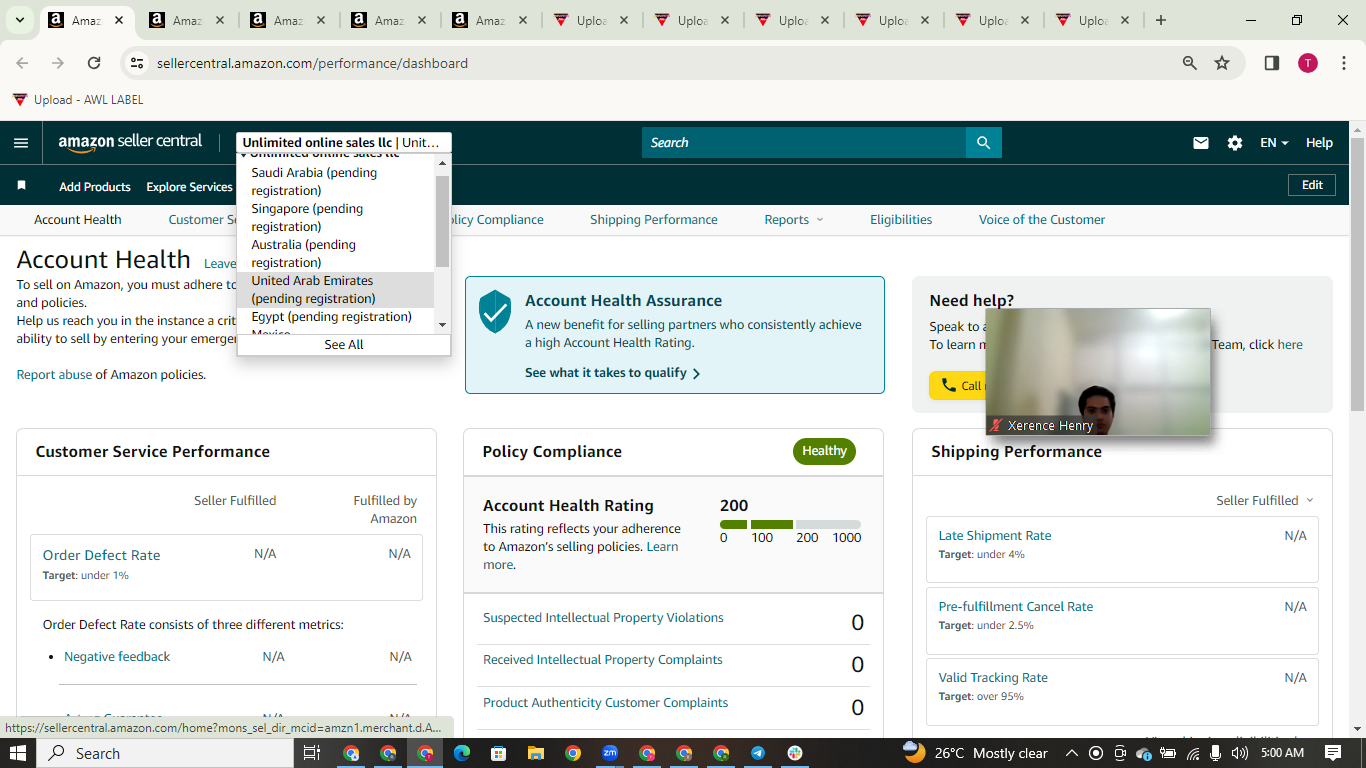
Task: Reload the page with the refresh icon
Action: pyautogui.click(x=94, y=63)
